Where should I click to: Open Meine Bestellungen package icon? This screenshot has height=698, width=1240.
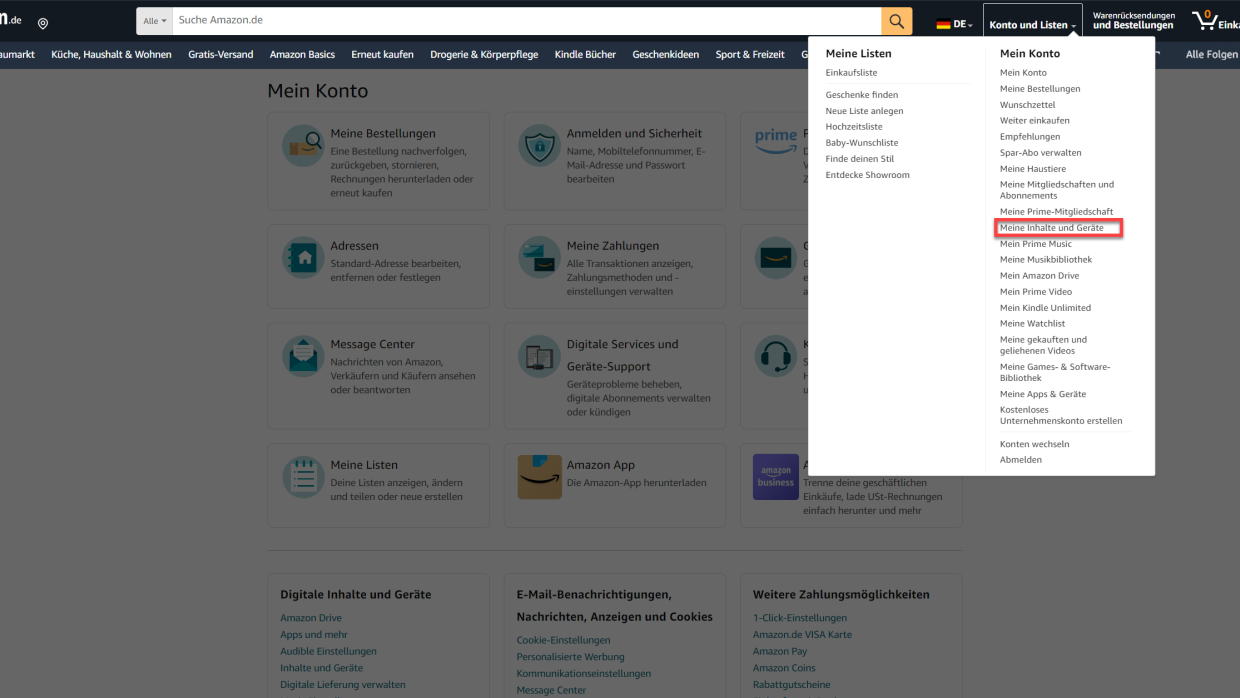click(303, 146)
